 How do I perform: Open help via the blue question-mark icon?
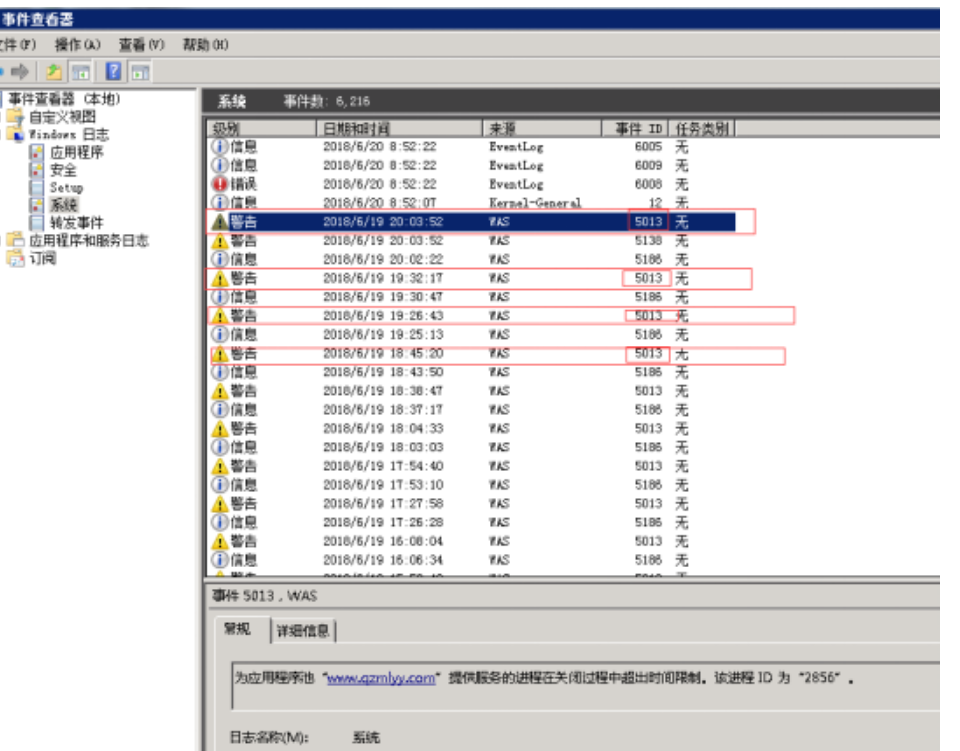pyautogui.click(x=113, y=72)
